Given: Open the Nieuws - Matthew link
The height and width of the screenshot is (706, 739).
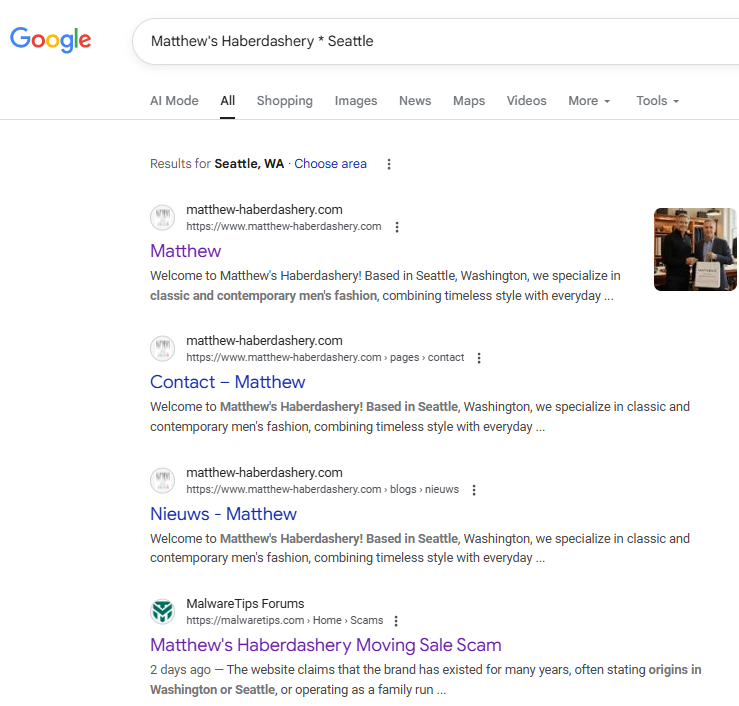Looking at the screenshot, I should (x=223, y=514).
